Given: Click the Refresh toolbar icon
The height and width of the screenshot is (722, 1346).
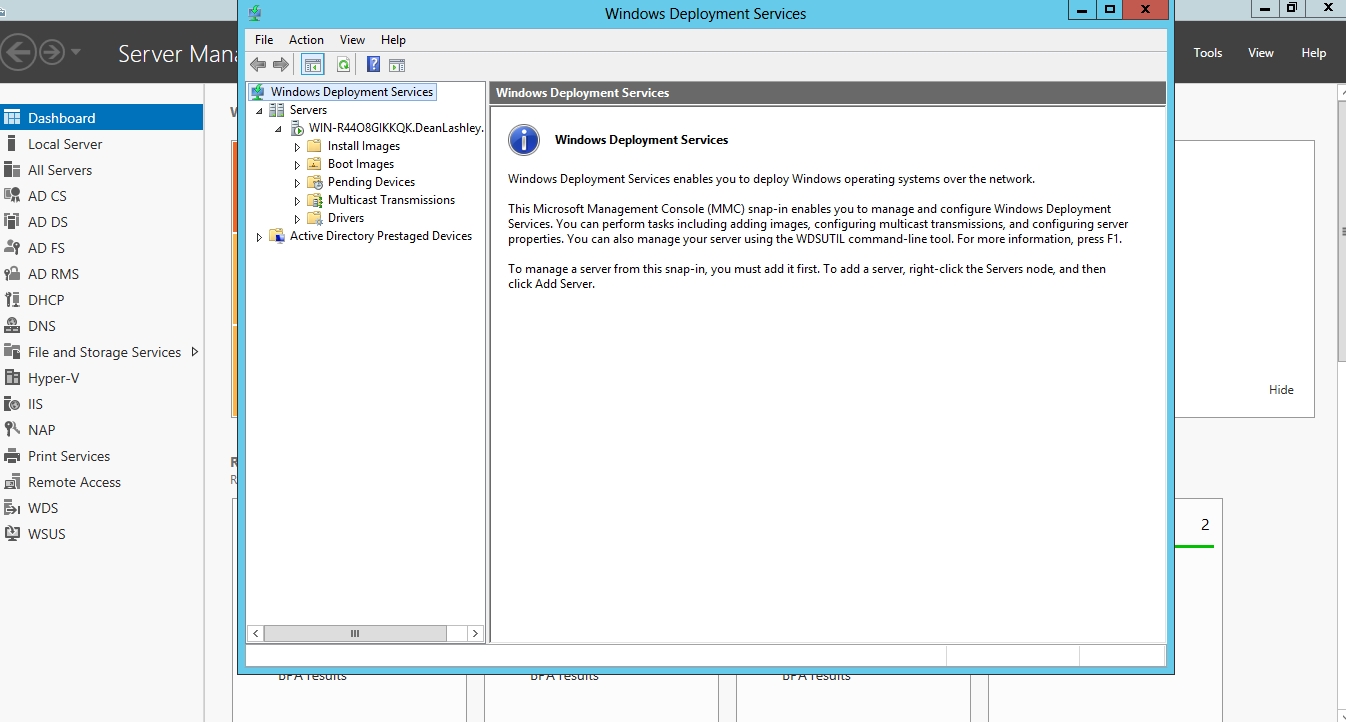Looking at the screenshot, I should (343, 65).
